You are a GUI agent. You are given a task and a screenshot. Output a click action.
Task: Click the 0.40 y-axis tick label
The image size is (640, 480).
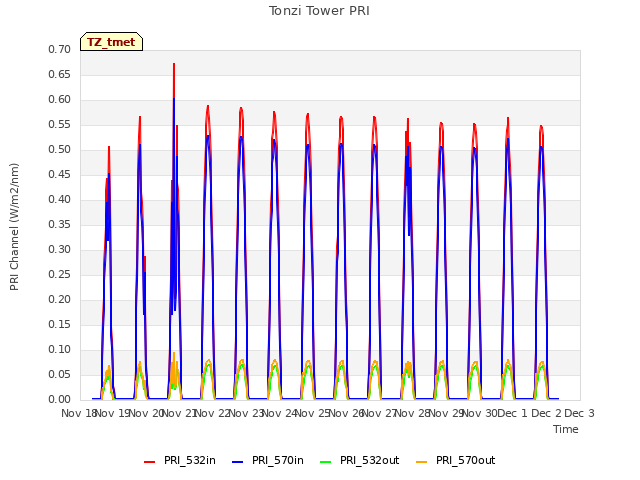(60, 200)
